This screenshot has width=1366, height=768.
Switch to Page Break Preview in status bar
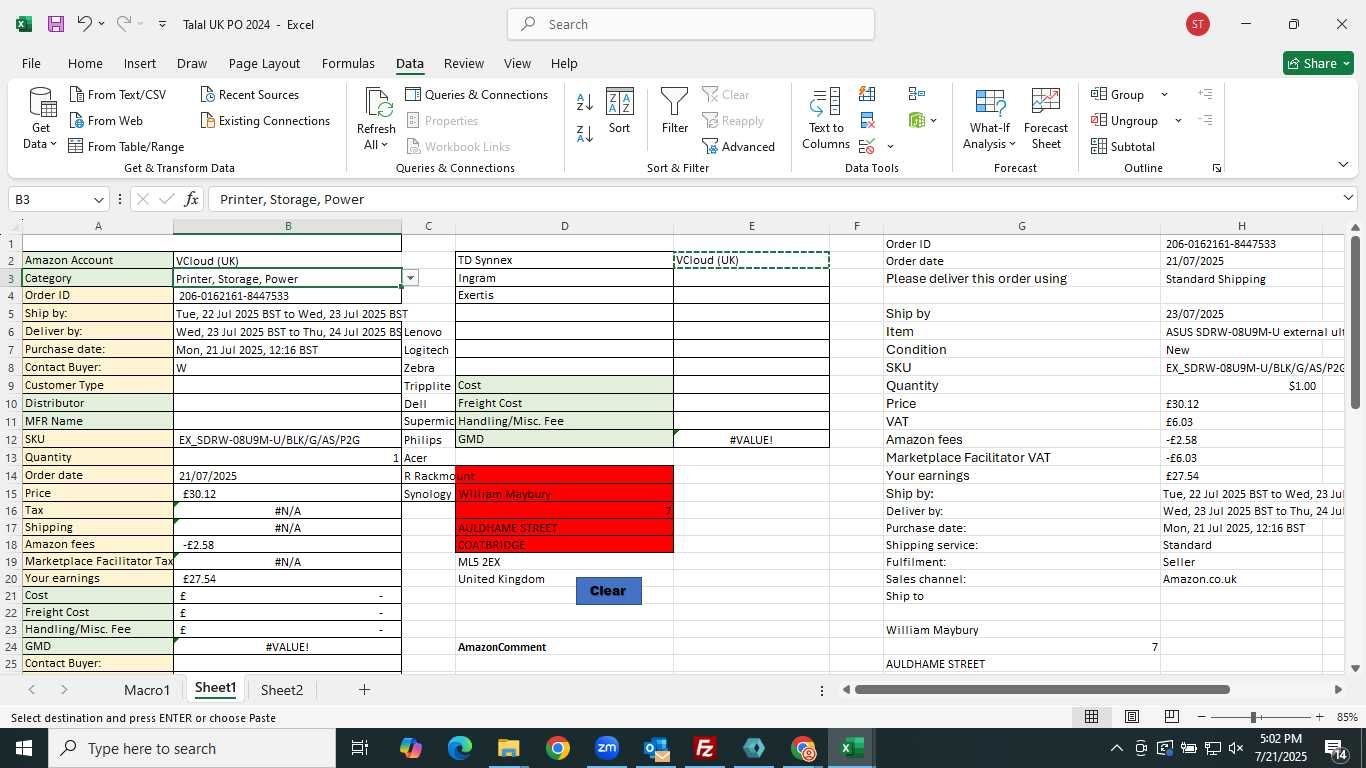coord(1172,717)
